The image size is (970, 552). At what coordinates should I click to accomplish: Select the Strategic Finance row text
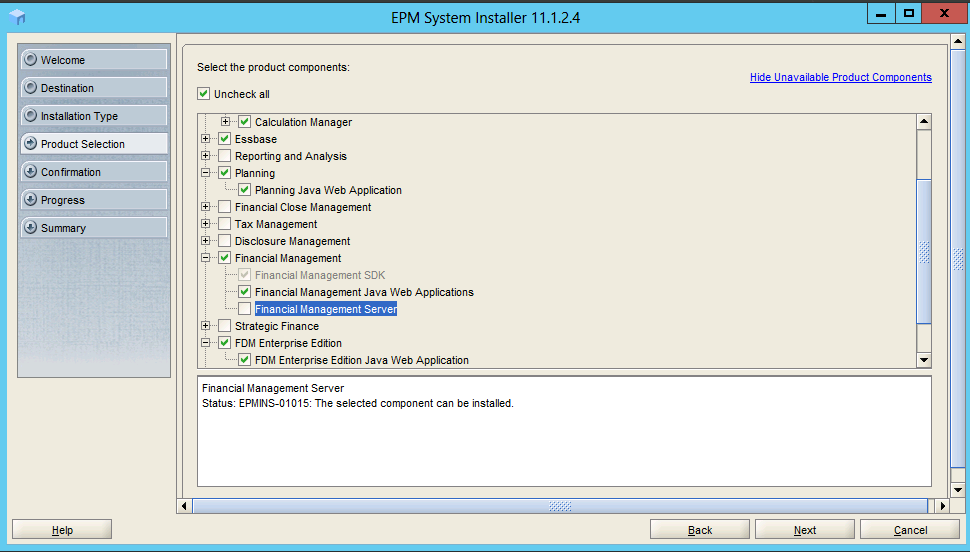(x=277, y=326)
